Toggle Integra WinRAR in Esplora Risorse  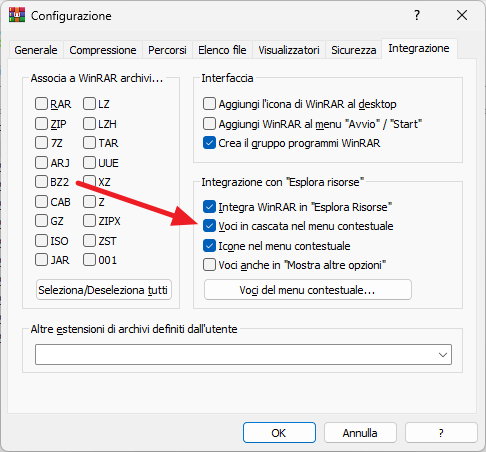pyautogui.click(x=209, y=207)
